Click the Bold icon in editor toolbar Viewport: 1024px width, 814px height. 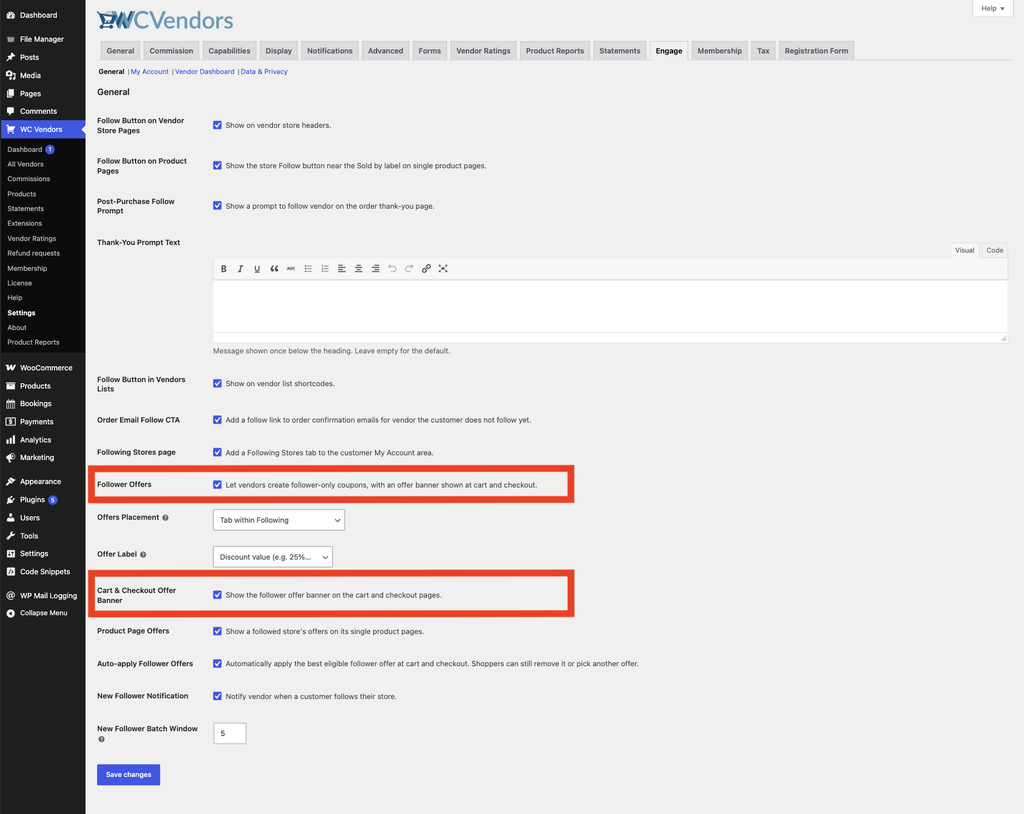tap(223, 269)
